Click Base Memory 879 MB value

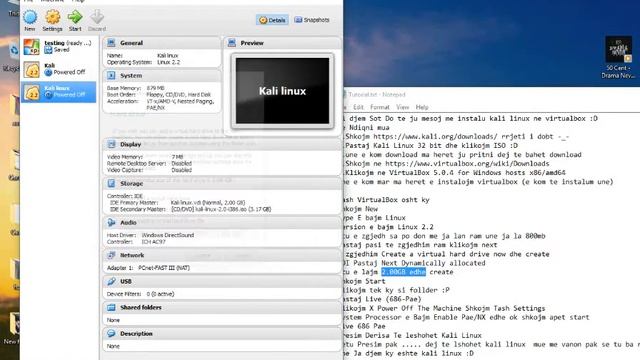pos(156,88)
